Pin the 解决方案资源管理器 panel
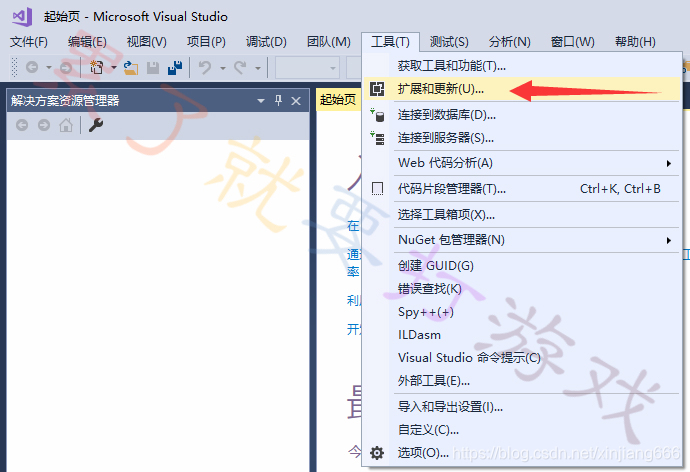The height and width of the screenshot is (472, 690). click(x=279, y=100)
